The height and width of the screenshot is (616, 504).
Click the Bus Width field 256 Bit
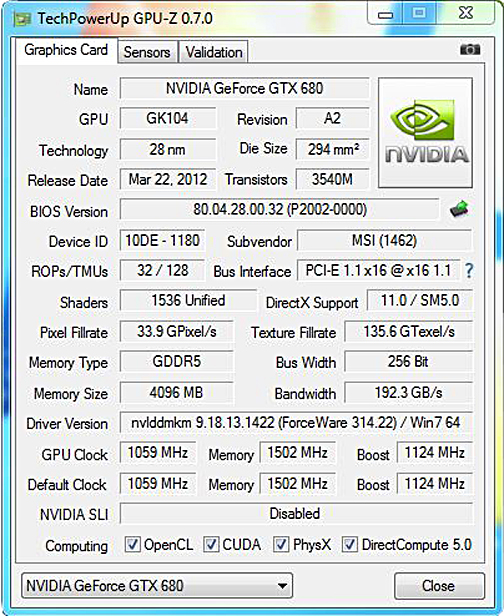click(x=409, y=361)
